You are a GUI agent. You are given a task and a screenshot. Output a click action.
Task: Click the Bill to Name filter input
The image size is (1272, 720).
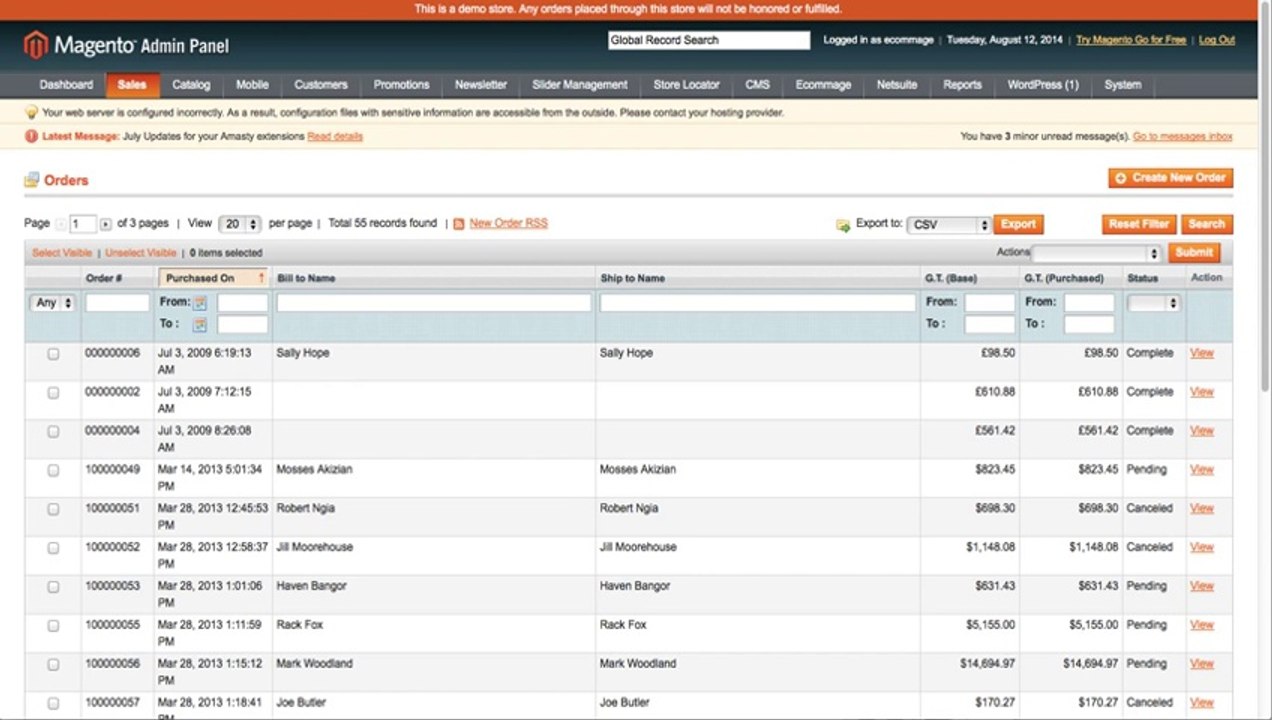click(434, 302)
